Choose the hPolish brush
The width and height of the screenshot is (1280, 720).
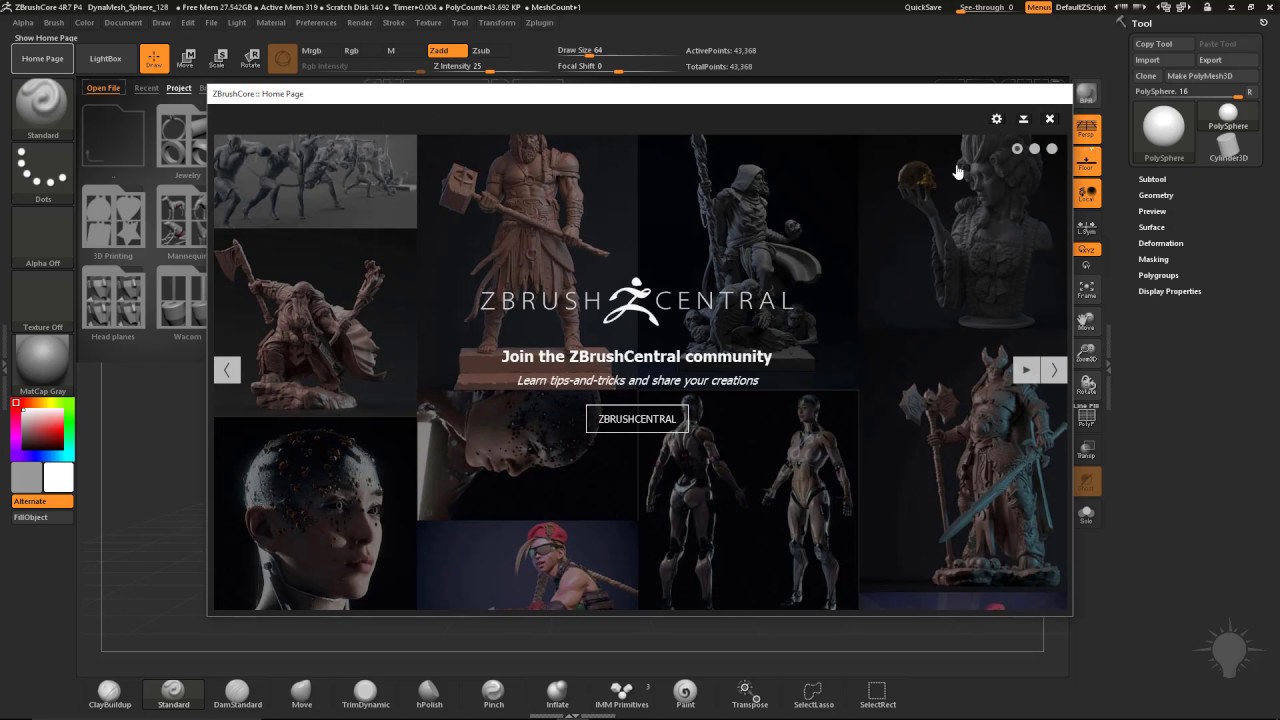point(429,692)
